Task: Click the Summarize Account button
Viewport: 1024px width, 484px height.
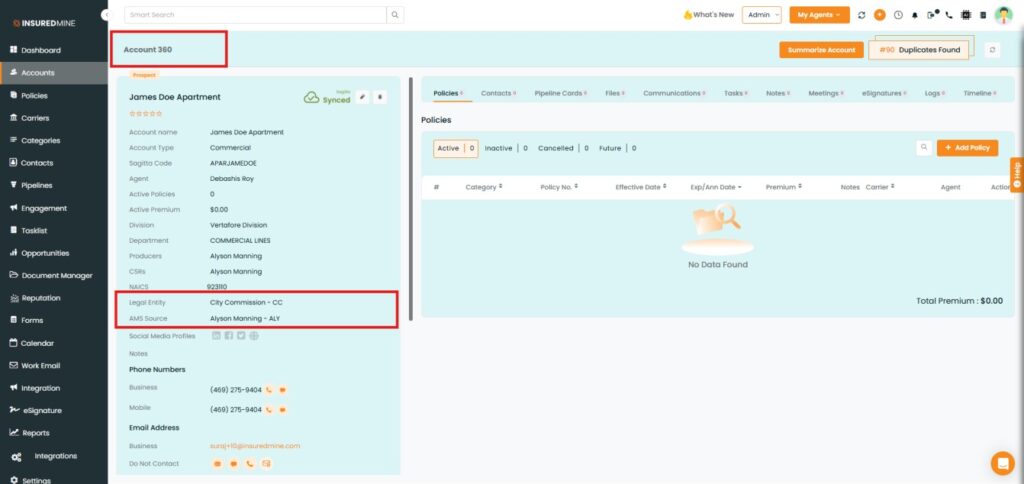Action: (x=821, y=50)
